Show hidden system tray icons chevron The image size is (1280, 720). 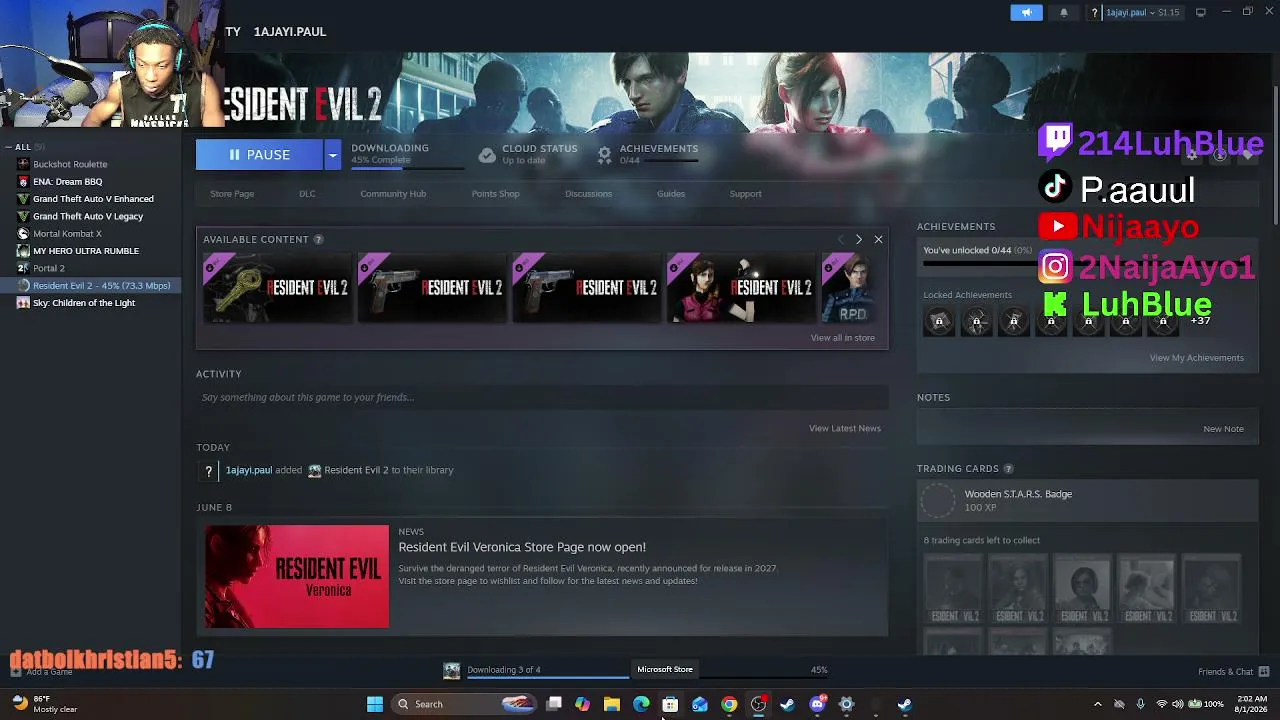[1097, 704]
